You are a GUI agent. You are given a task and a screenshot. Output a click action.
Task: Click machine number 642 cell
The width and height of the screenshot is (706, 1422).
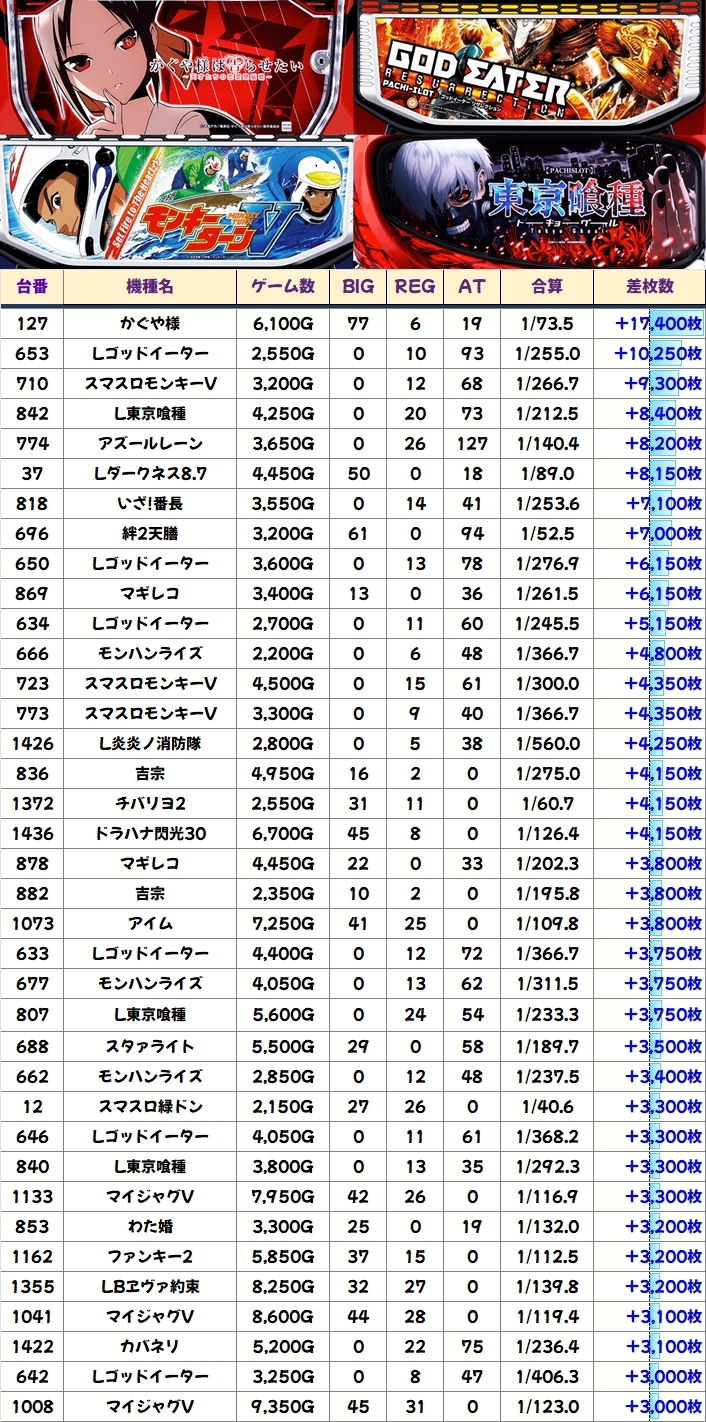[32, 1376]
